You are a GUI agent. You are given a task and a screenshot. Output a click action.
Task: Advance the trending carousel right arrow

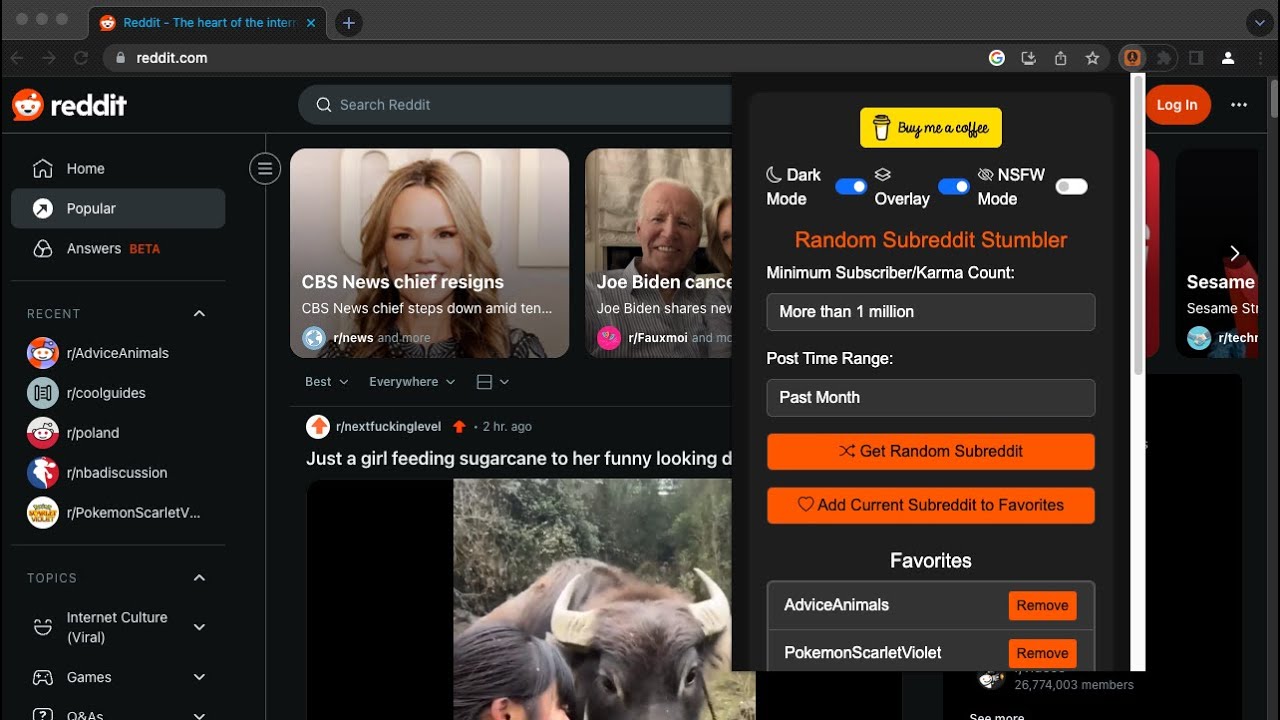[1235, 253]
